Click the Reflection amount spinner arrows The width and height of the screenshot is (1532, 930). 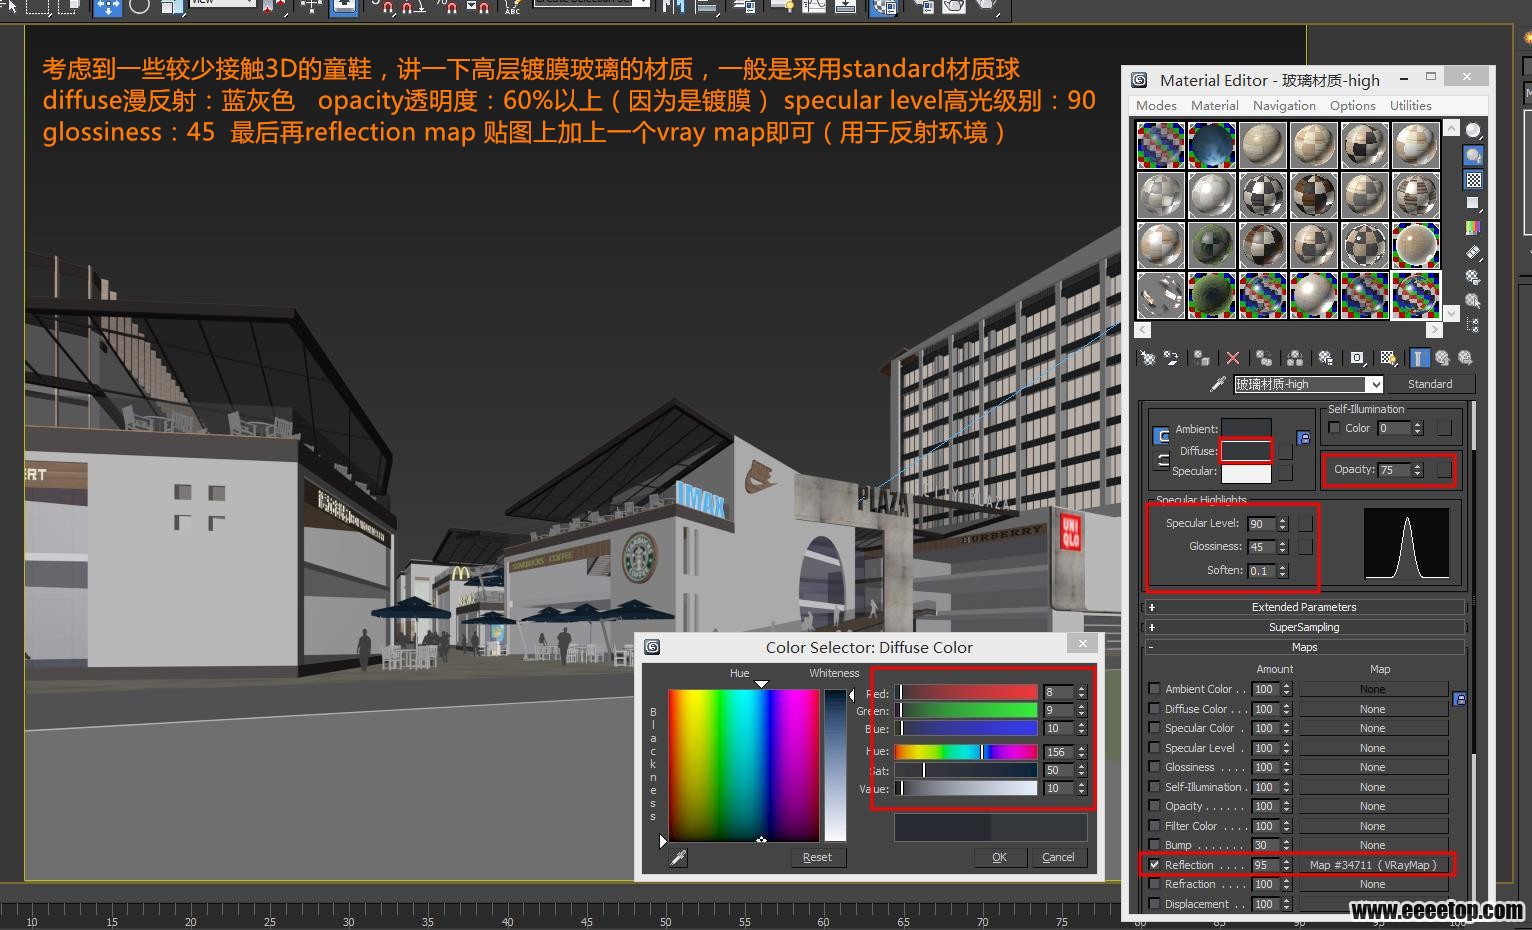coord(1286,865)
